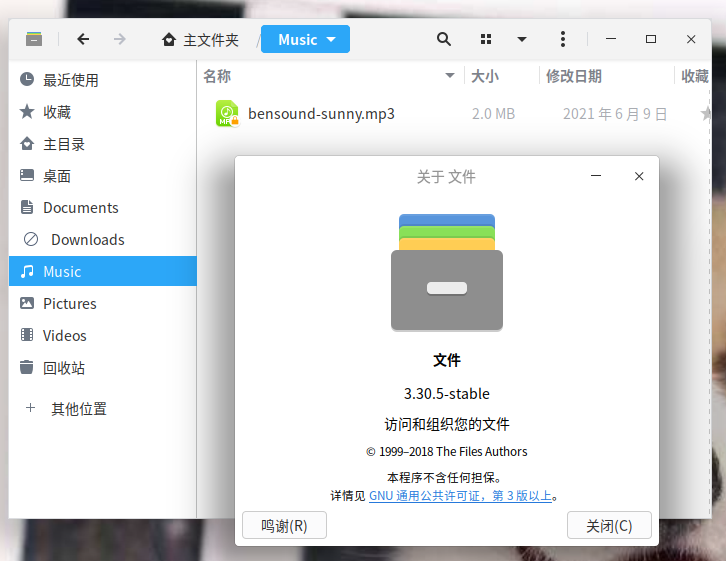Image resolution: width=726 pixels, height=561 pixels.
Task: Click the trash can icon beside 回收站
Action: click(x=27, y=367)
